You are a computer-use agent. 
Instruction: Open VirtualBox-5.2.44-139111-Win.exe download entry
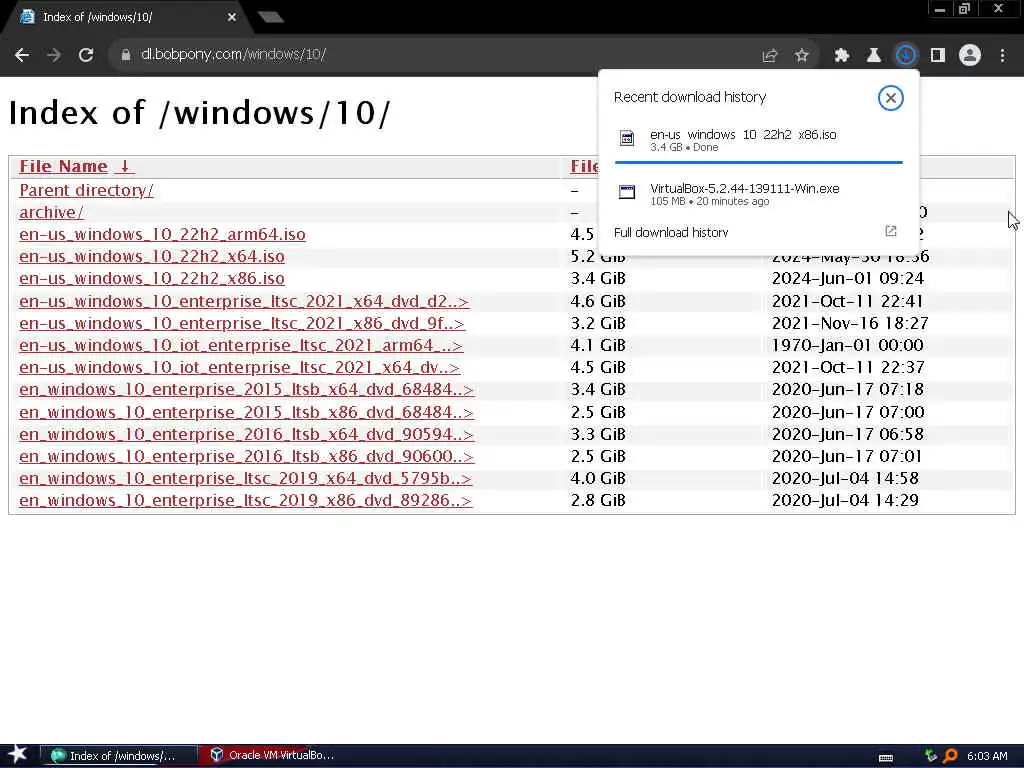coord(744,189)
